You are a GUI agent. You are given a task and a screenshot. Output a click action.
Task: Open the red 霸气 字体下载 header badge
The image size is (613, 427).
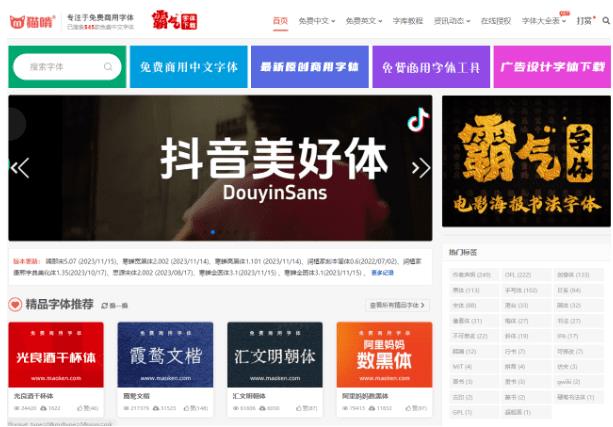click(x=174, y=20)
